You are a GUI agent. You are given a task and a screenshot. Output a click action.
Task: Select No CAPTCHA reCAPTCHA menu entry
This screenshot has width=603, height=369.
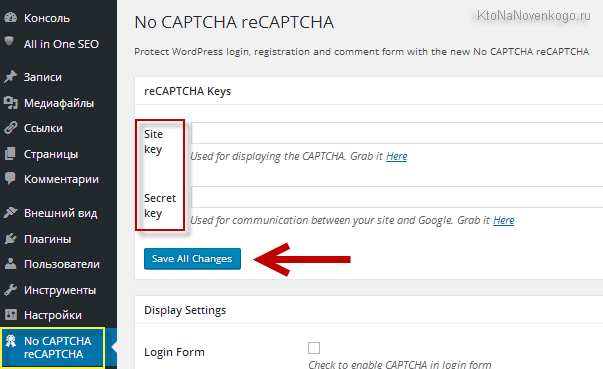pos(58,347)
